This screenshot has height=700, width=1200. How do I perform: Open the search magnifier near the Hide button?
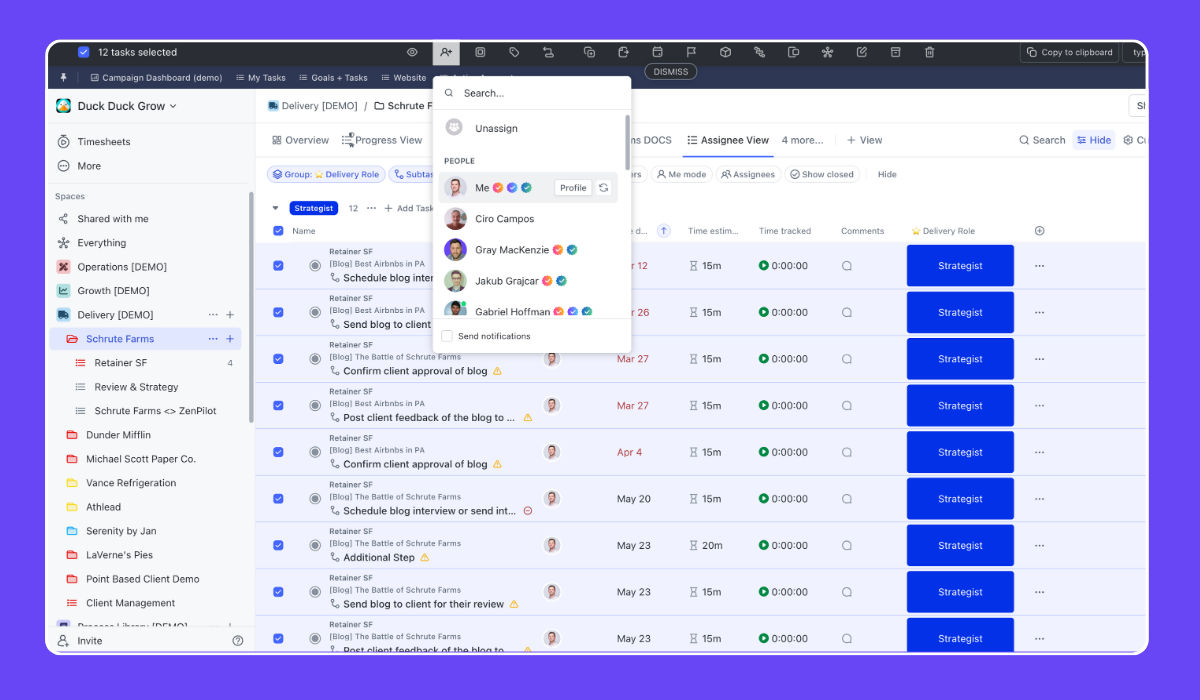tap(1026, 140)
